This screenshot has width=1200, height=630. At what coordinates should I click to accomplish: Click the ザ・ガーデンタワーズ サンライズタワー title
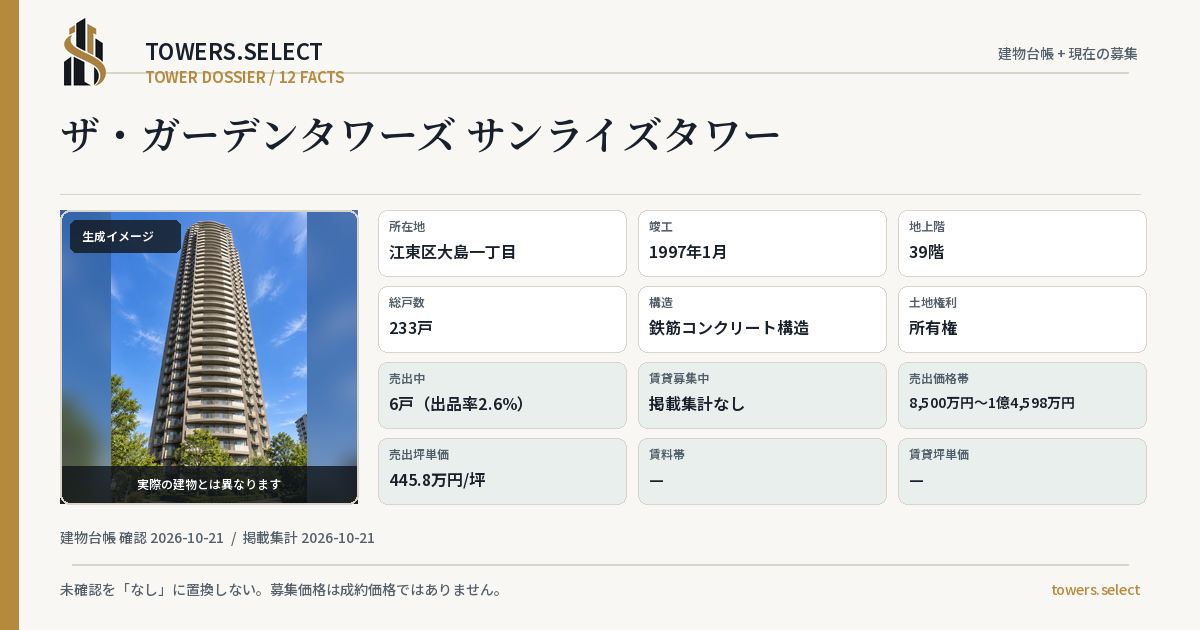point(420,135)
